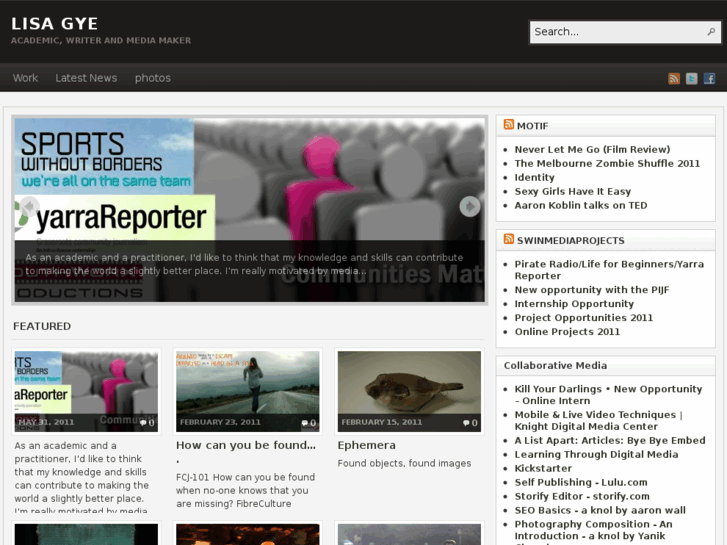The height and width of the screenshot is (545, 727).
Task: Open comments bubble on May 31, 2011 post
Action: pos(147,423)
